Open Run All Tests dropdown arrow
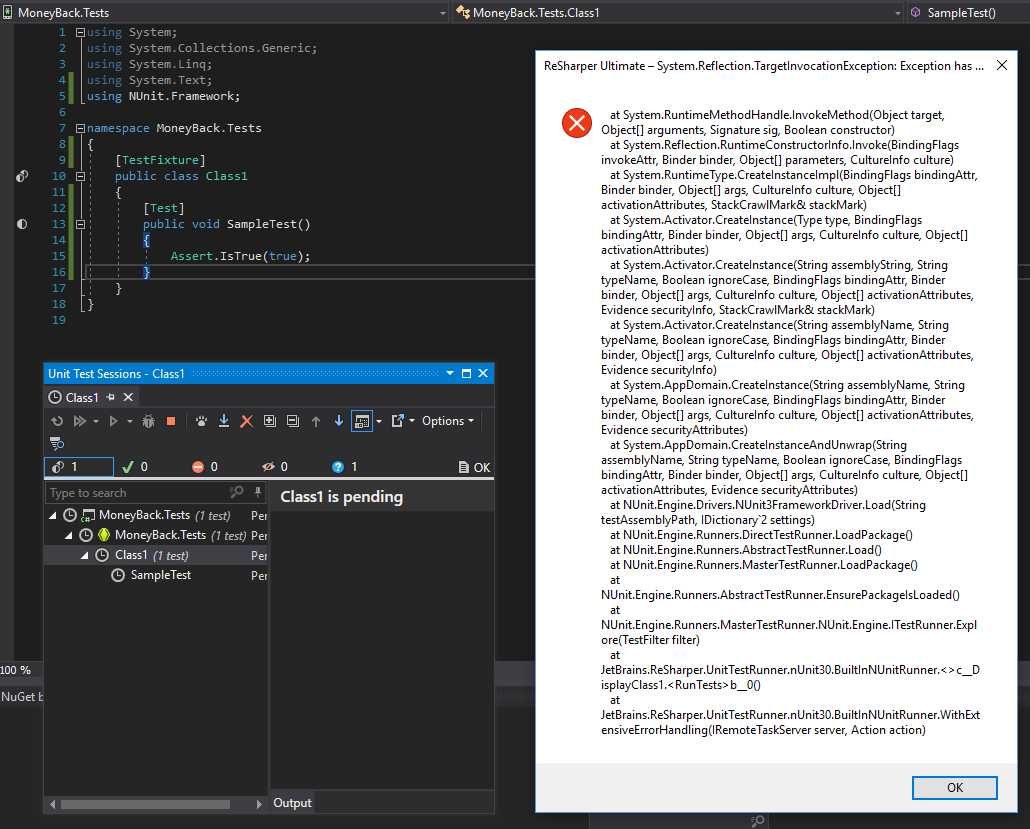This screenshot has width=1030, height=829. coord(96,421)
